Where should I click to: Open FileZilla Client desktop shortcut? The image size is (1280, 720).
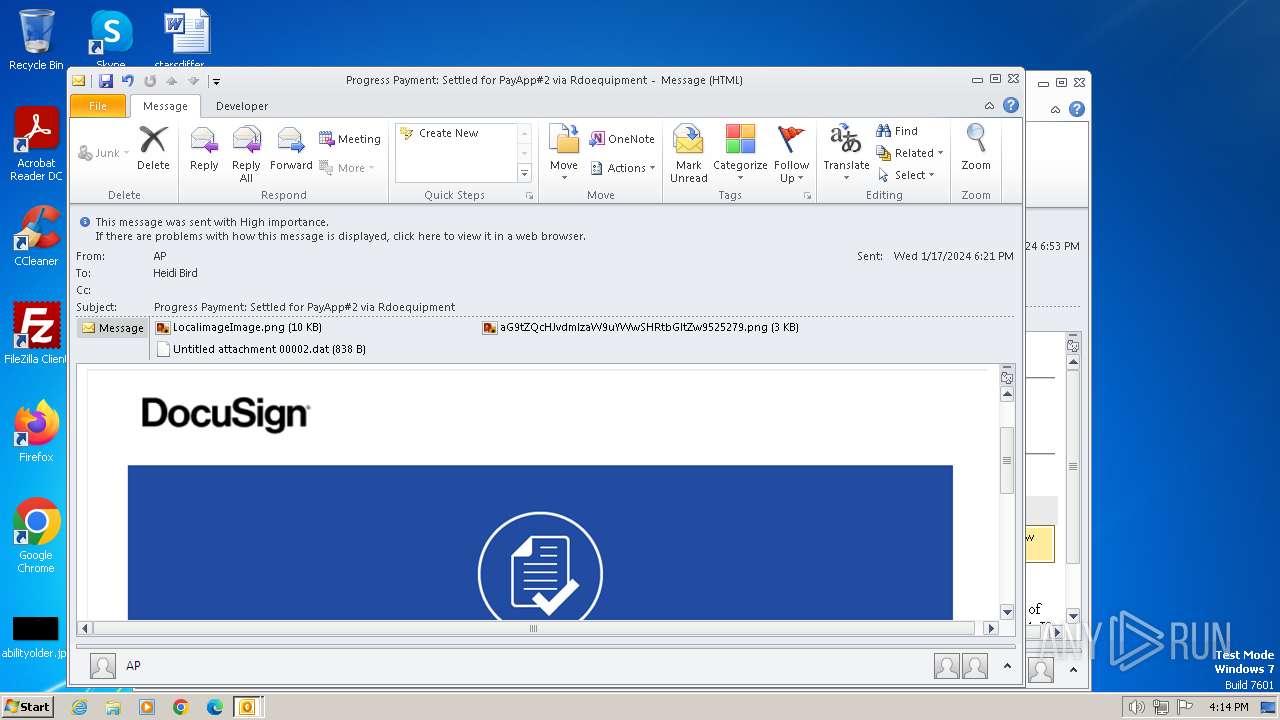pos(36,333)
